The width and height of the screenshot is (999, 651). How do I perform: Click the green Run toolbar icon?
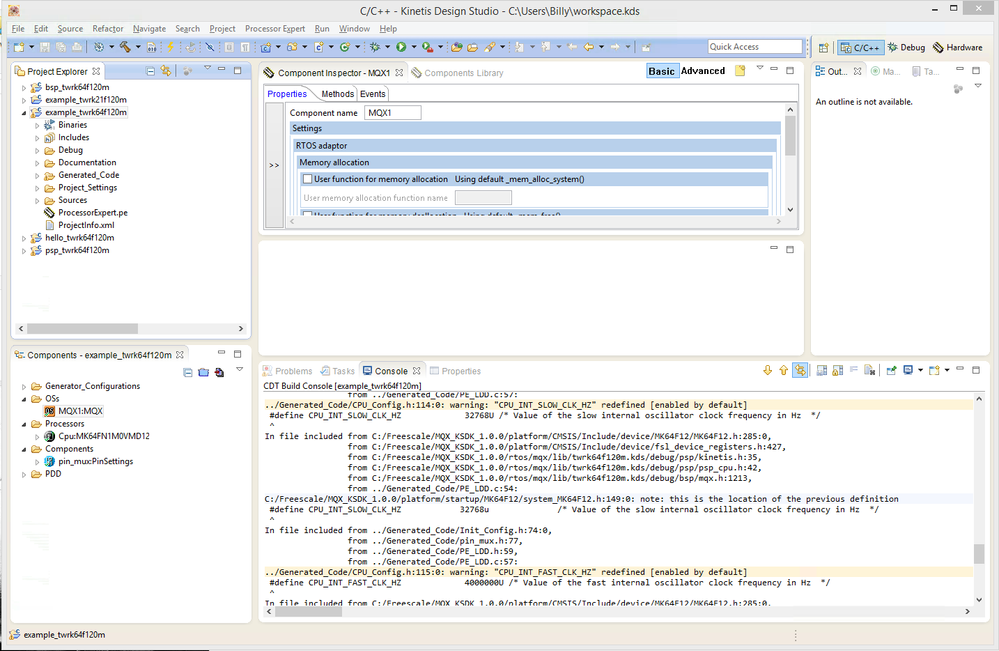coord(401,47)
